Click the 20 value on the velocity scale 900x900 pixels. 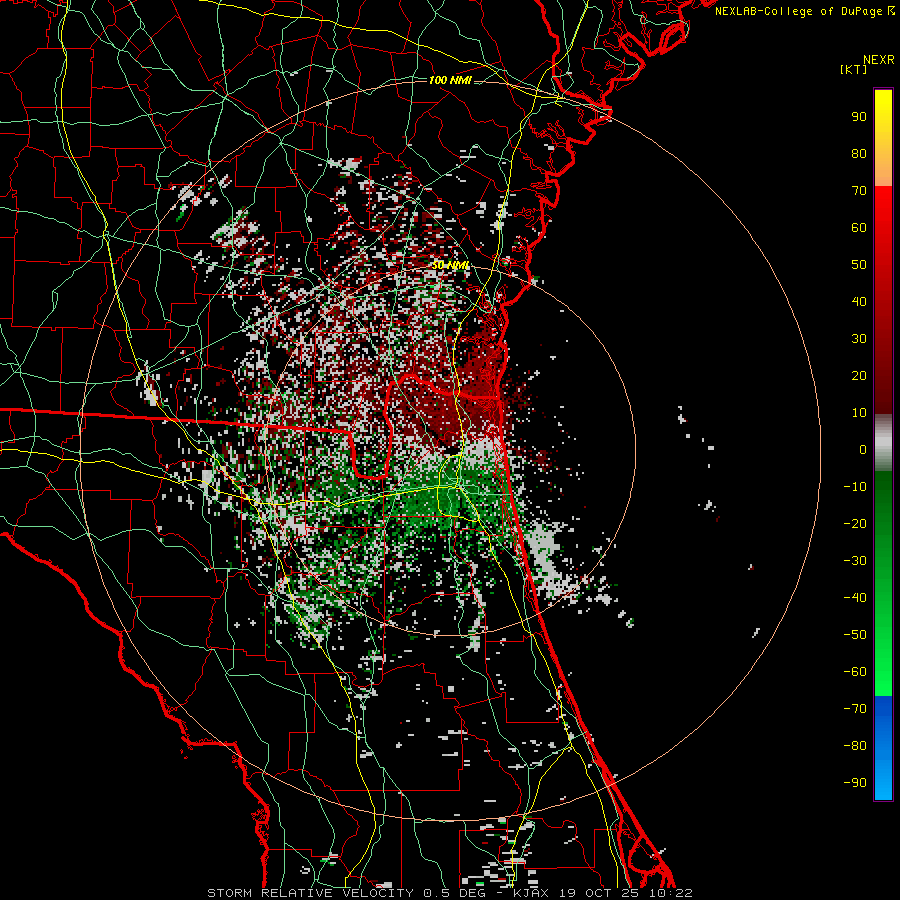coord(859,376)
